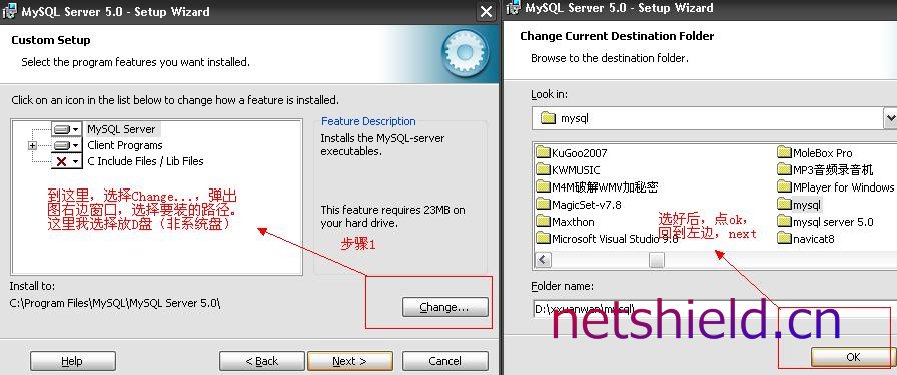Select C Include Files / Lib Files label
897x375 pixels.
point(145,161)
